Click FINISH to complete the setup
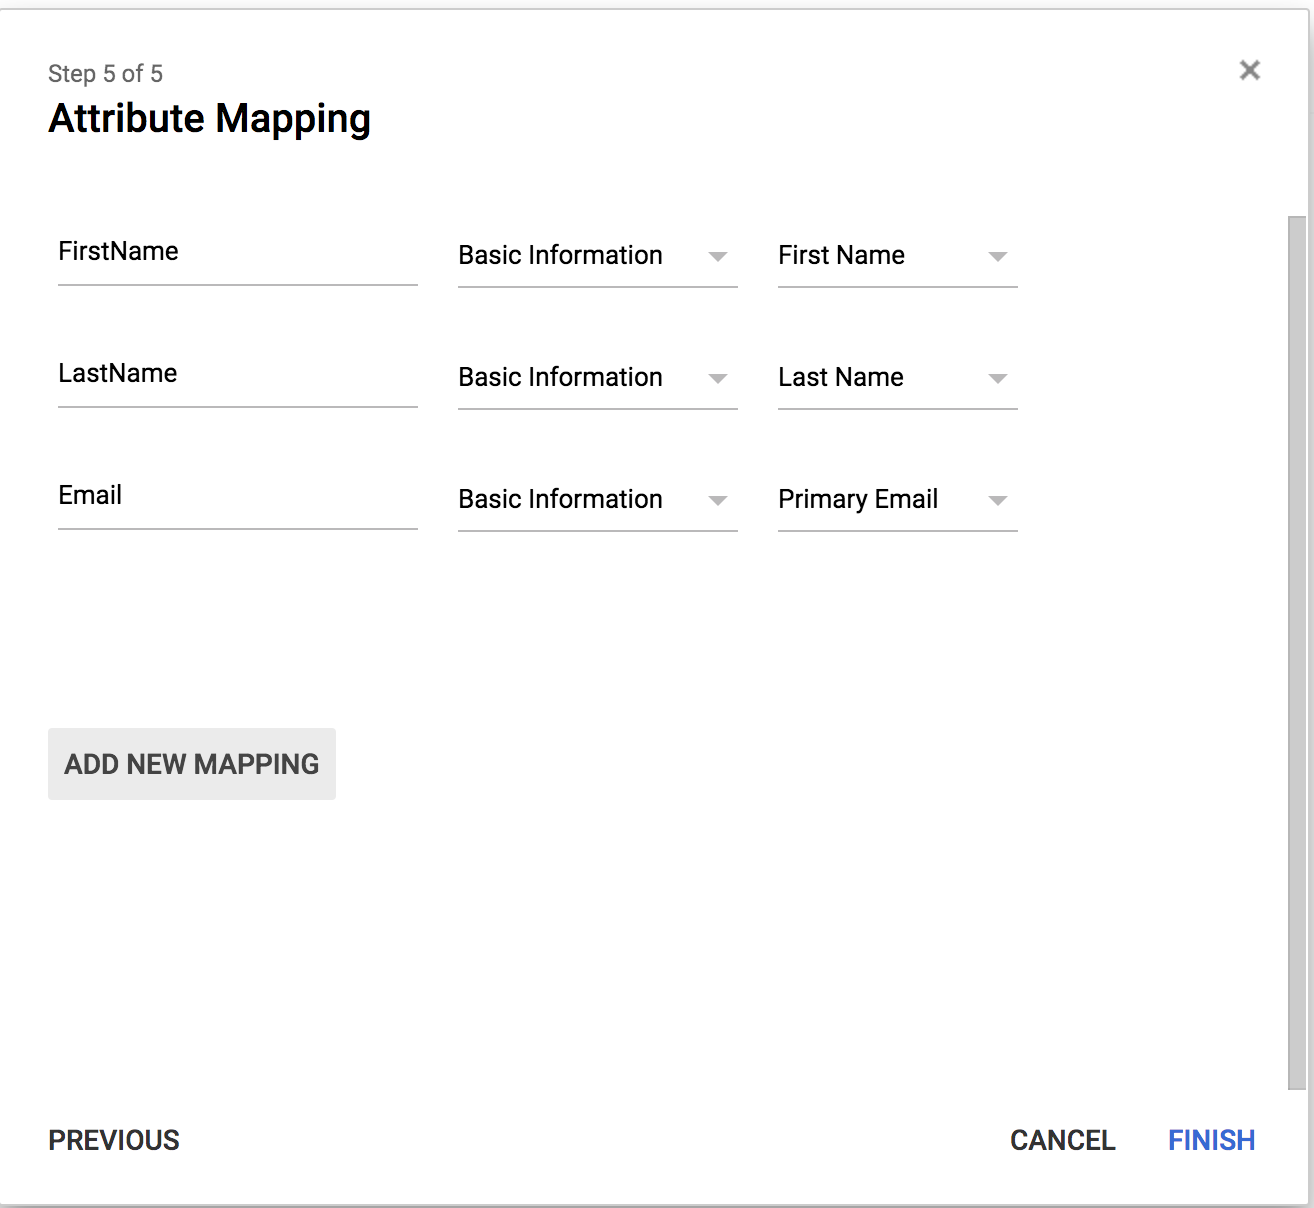Screen dimensions: 1314x1208 (1211, 1140)
